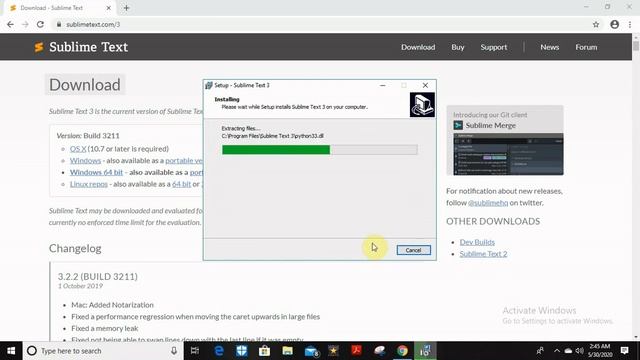Go back with browser back arrow
Screen dimensions: 640x360
[10, 24]
